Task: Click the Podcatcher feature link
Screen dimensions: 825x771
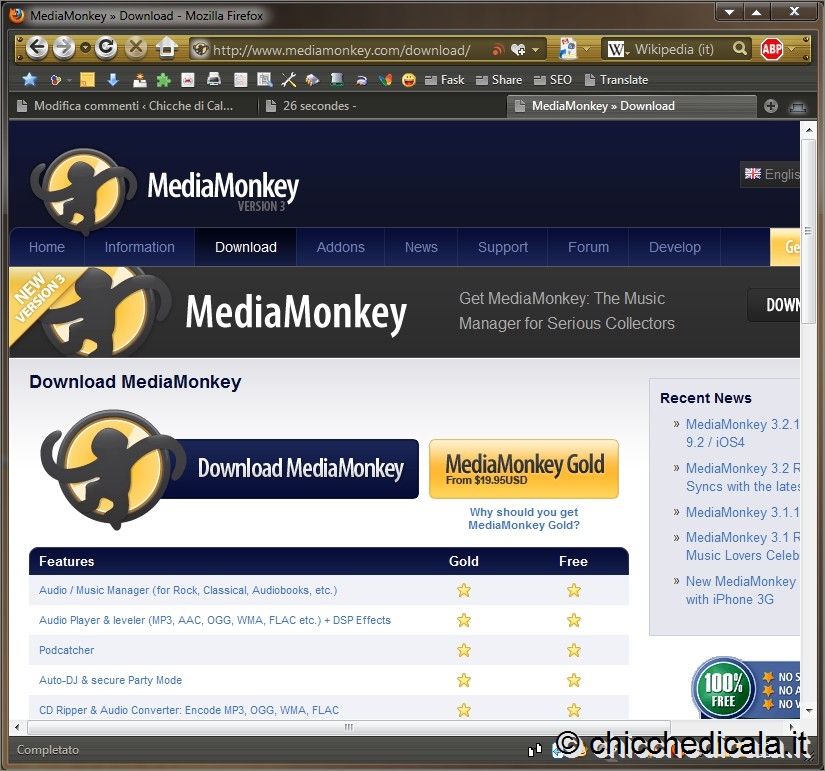Action: pyautogui.click(x=67, y=650)
